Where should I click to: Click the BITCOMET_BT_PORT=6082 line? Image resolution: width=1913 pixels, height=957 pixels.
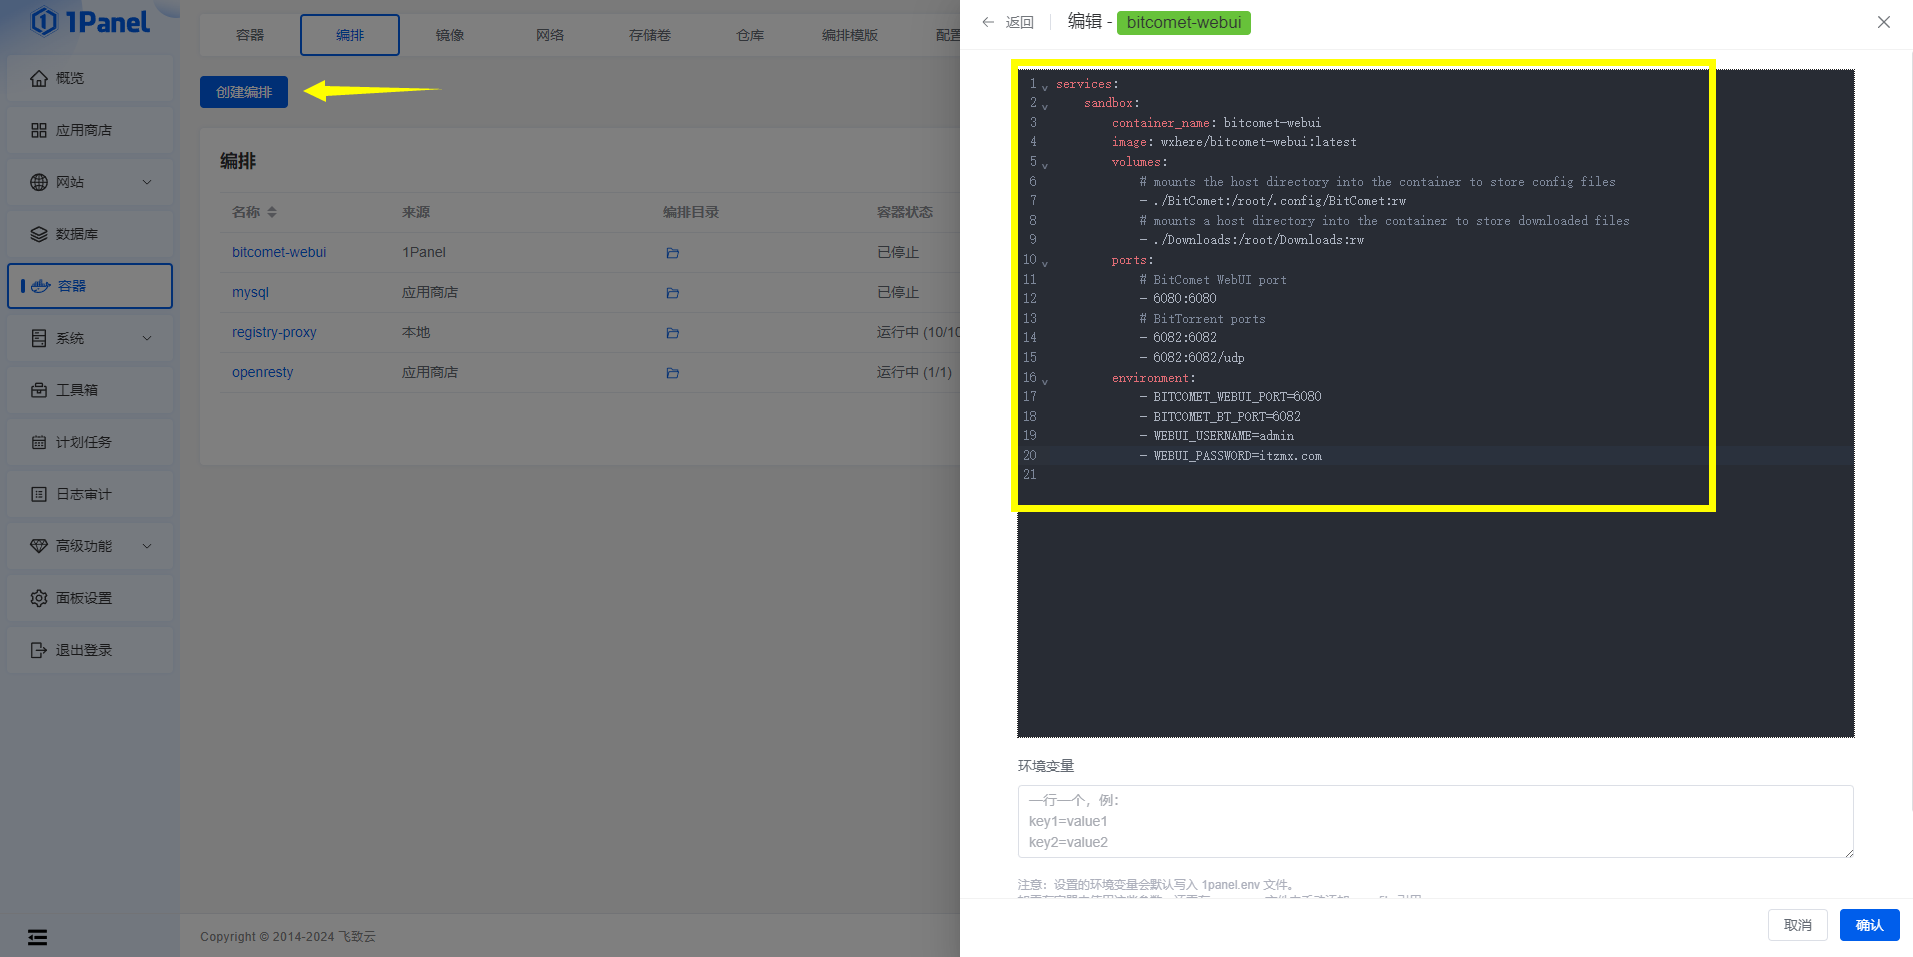[1220, 417]
